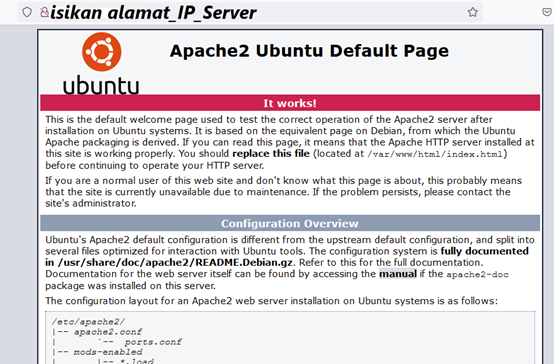
Task: Click the mods-enabled entry in tree
Action: click(108, 352)
